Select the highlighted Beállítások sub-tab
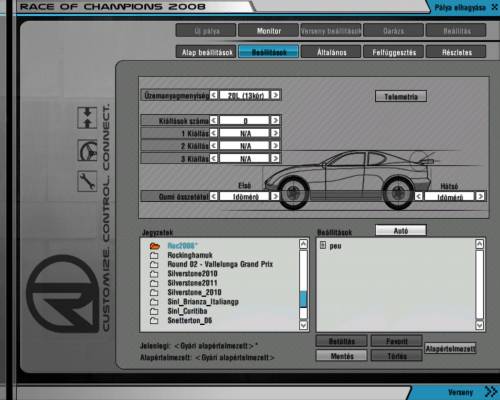The image size is (500, 400). coord(269,52)
